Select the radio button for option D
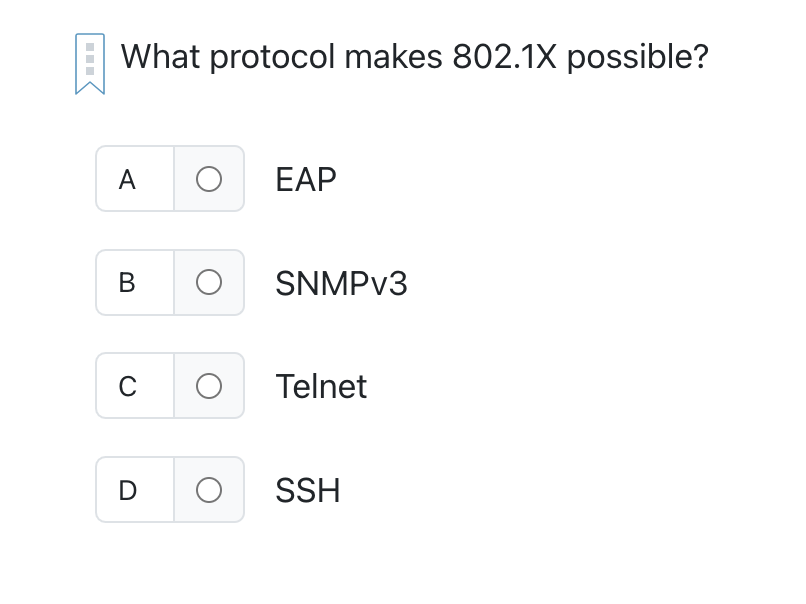Image resolution: width=806 pixels, height=604 pixels. pos(208,489)
